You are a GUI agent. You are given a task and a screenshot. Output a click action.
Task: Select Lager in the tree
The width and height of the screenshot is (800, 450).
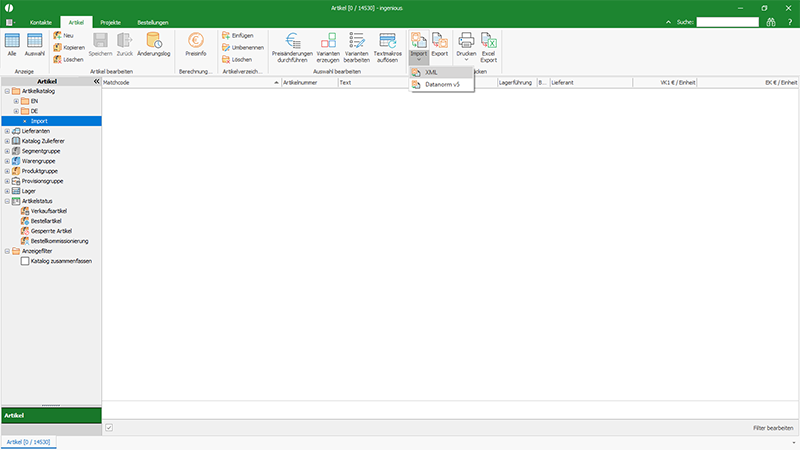pyautogui.click(x=29, y=191)
